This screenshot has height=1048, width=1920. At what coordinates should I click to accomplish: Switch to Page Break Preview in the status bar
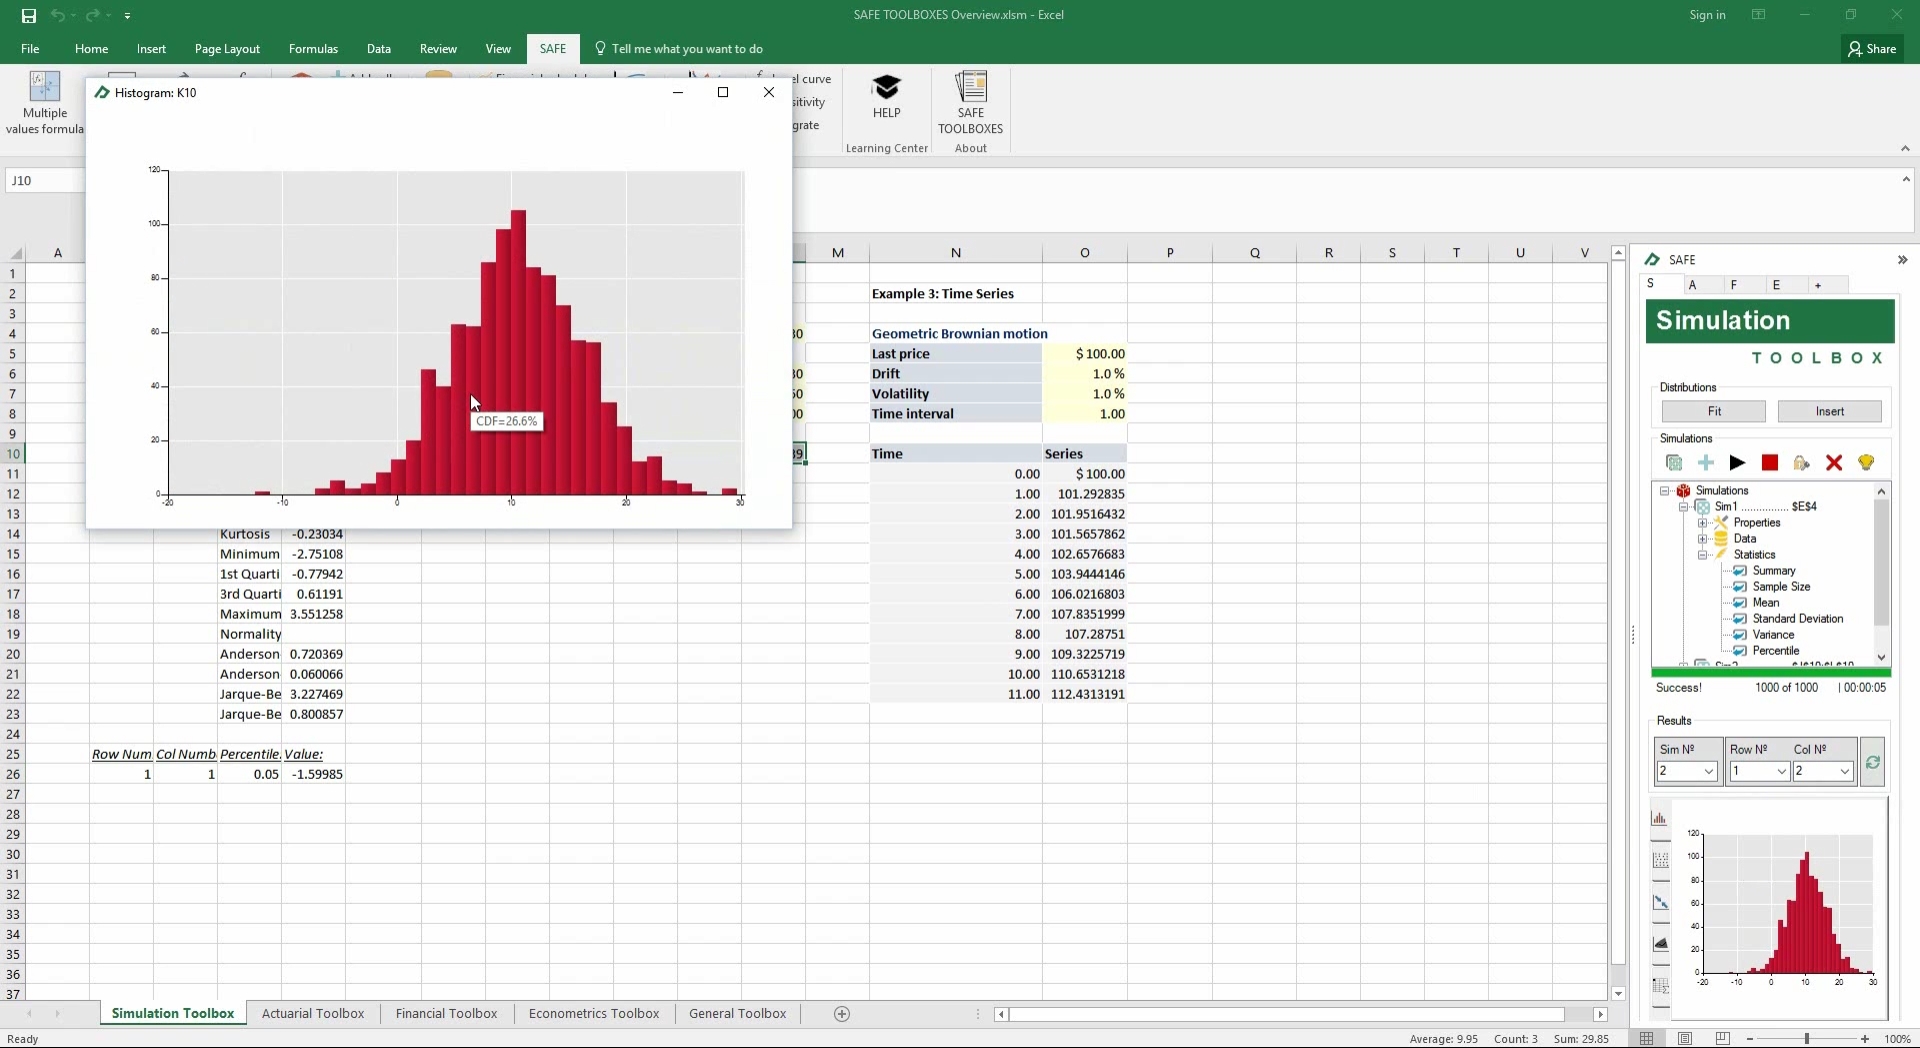point(1722,1039)
